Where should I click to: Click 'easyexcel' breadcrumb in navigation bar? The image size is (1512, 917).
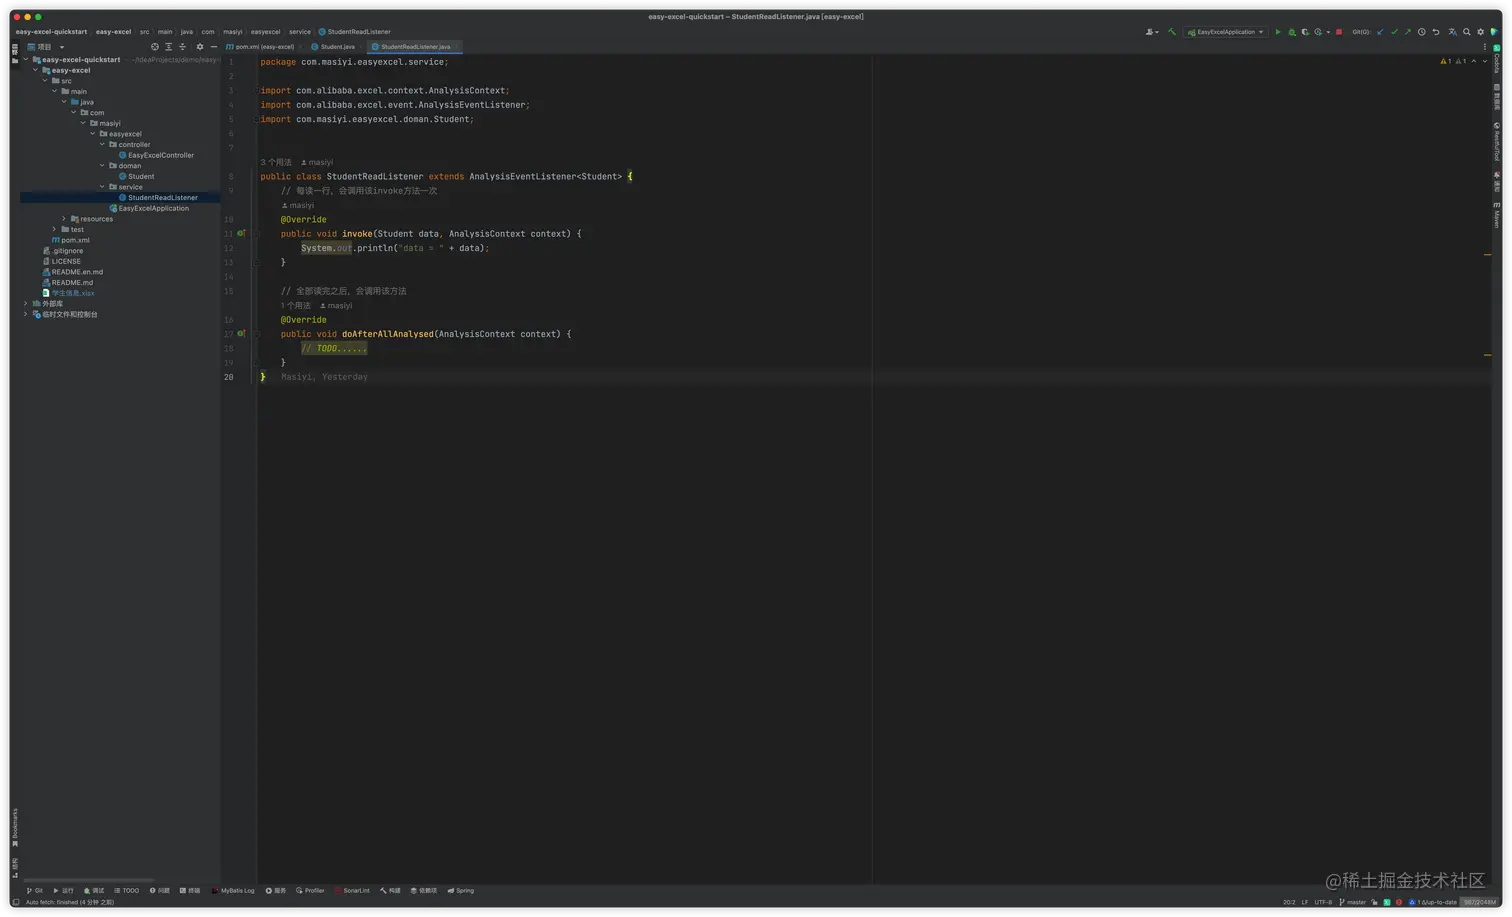click(x=265, y=32)
